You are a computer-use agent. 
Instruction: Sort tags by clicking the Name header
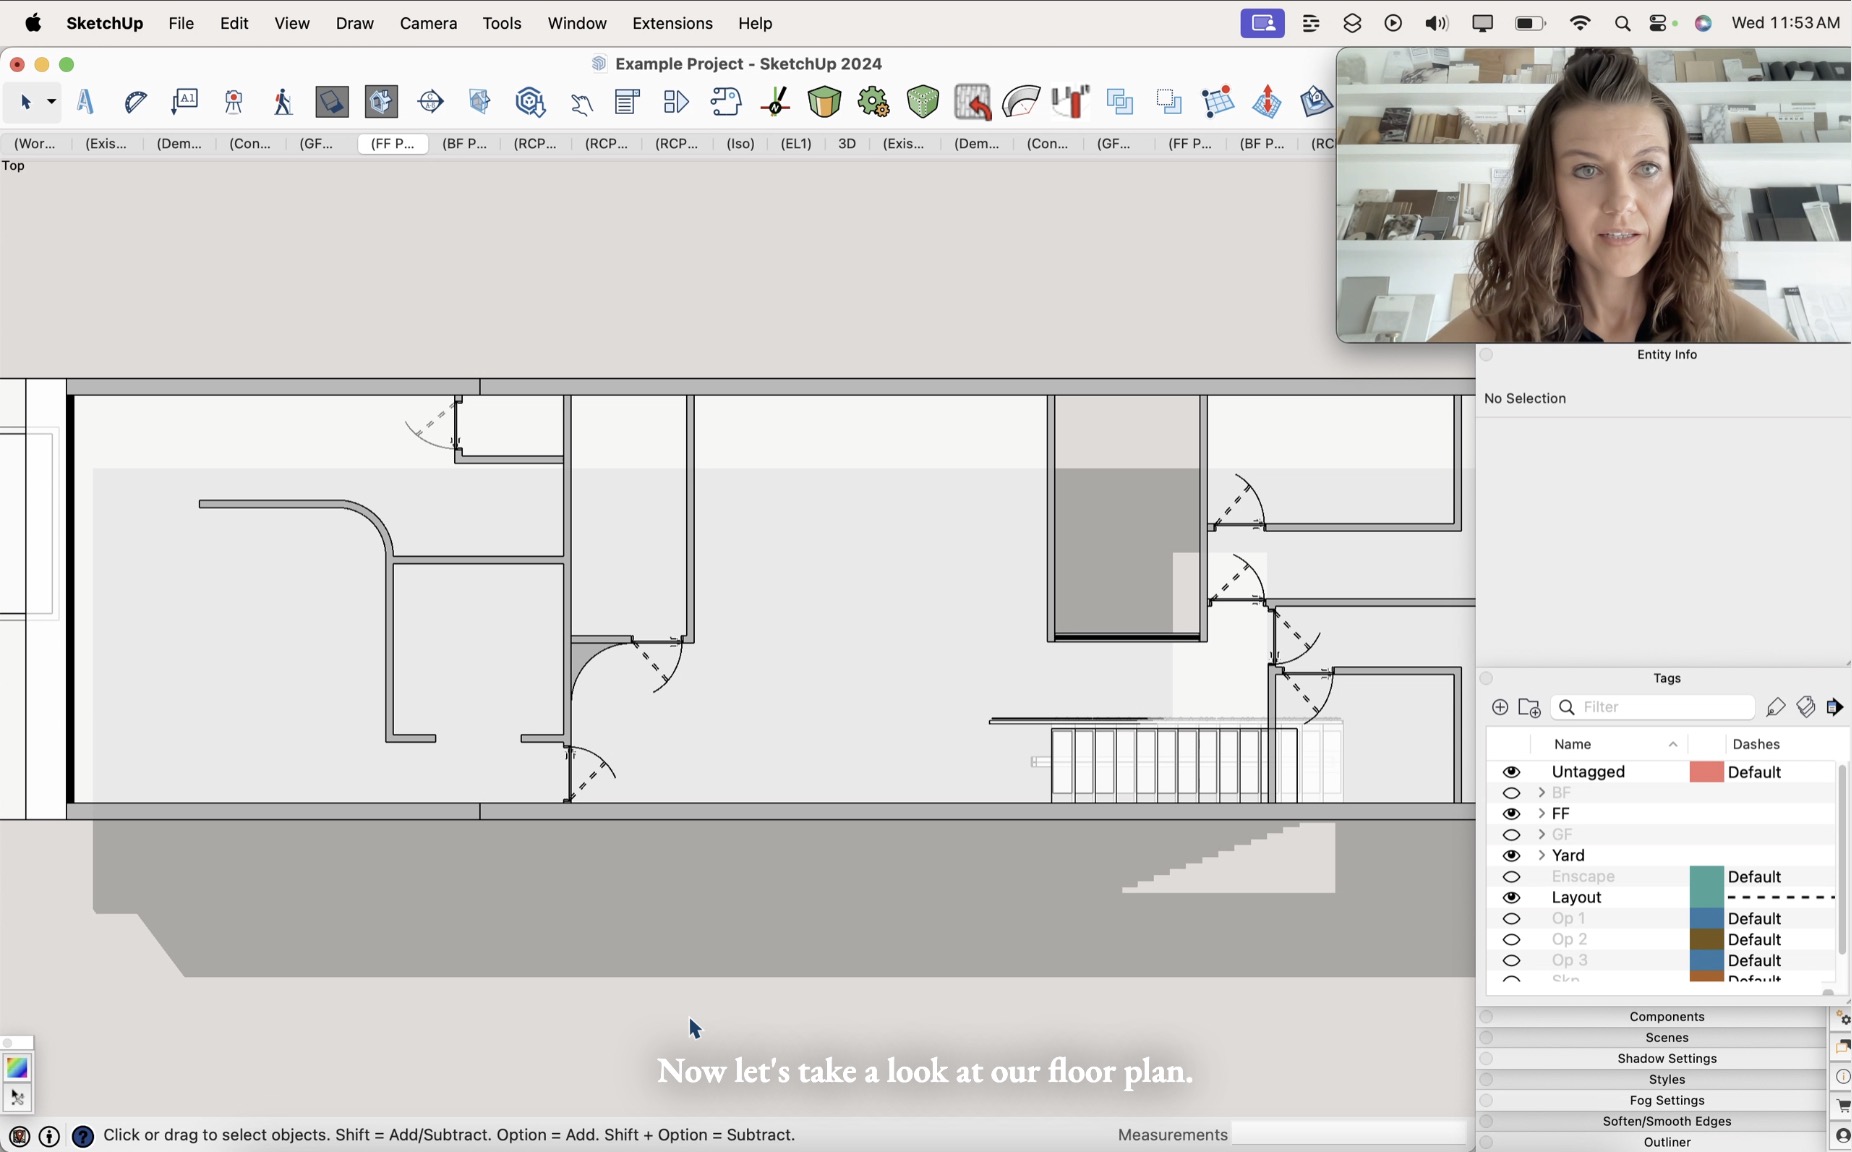[x=1574, y=744]
